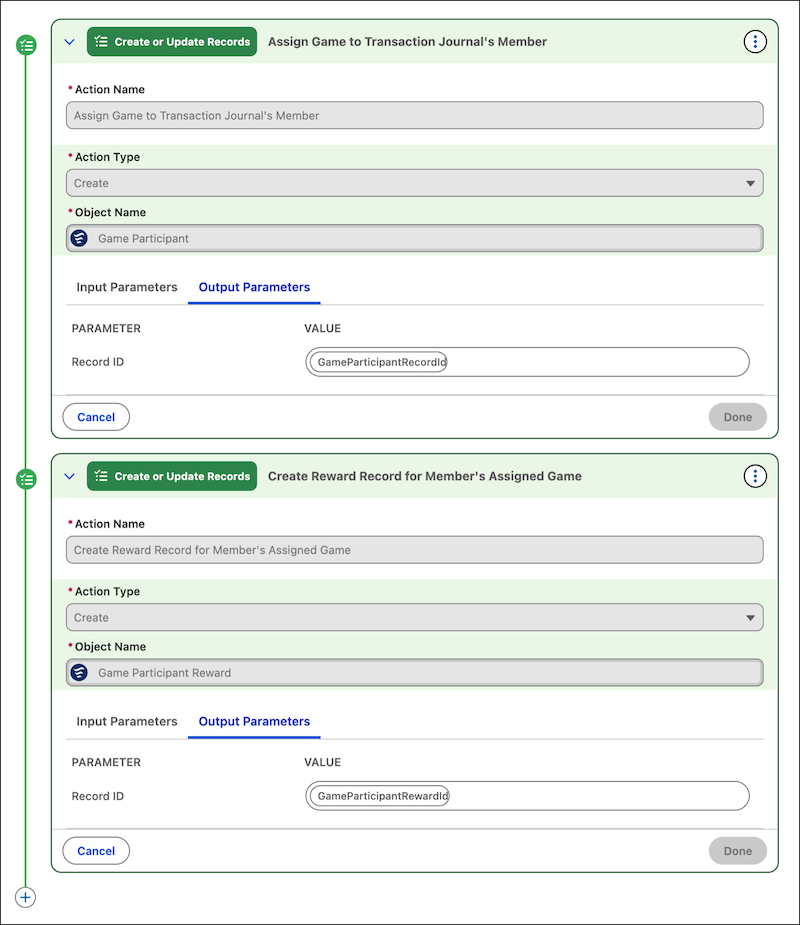Cancel the Assign Game to Transaction Journal's Member action

point(96,417)
